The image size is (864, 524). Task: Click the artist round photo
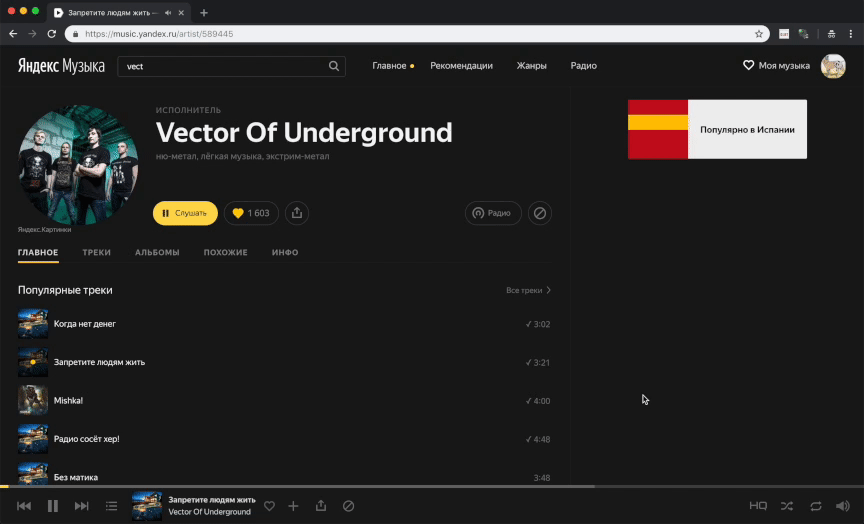pyautogui.click(x=78, y=165)
